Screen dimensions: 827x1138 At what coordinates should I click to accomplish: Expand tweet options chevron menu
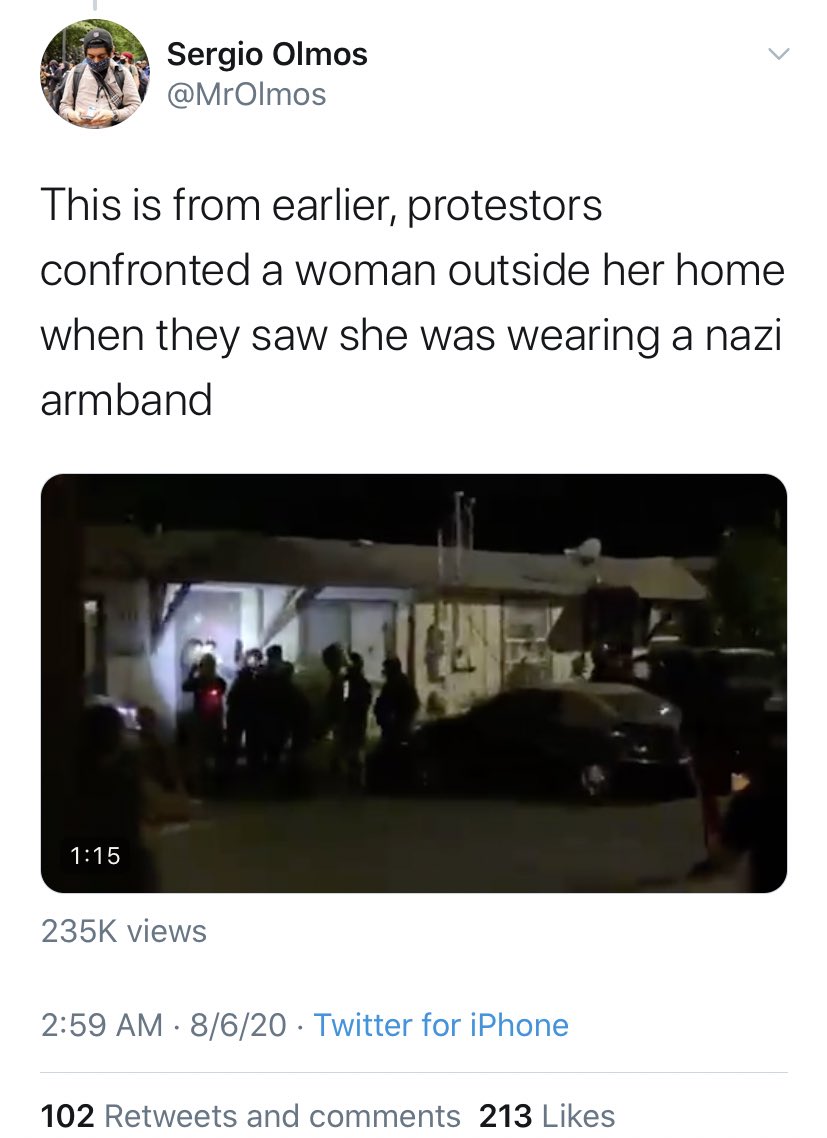tap(778, 54)
